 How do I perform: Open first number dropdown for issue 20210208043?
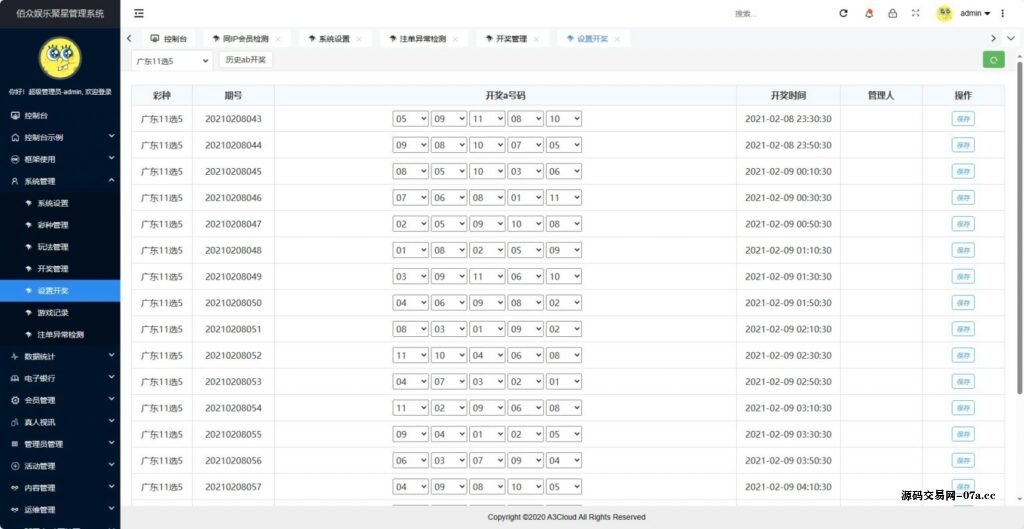point(410,119)
